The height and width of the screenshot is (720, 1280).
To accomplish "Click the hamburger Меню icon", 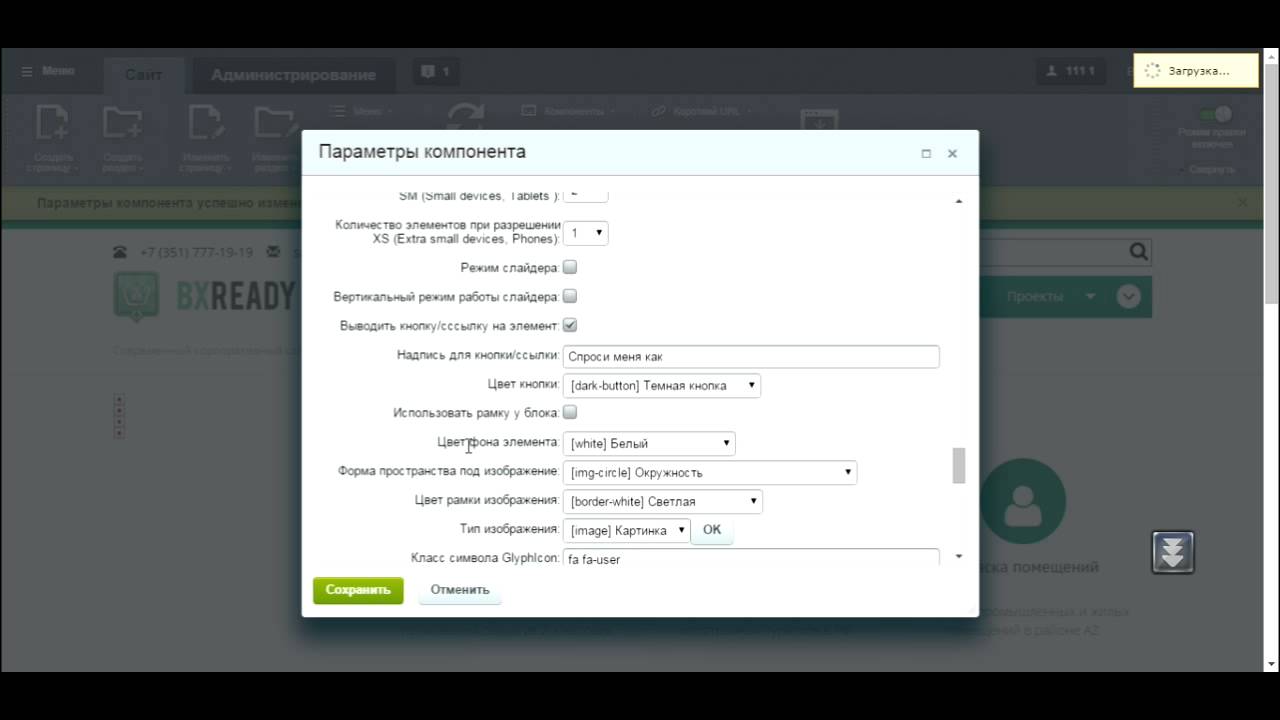I will 27,72.
